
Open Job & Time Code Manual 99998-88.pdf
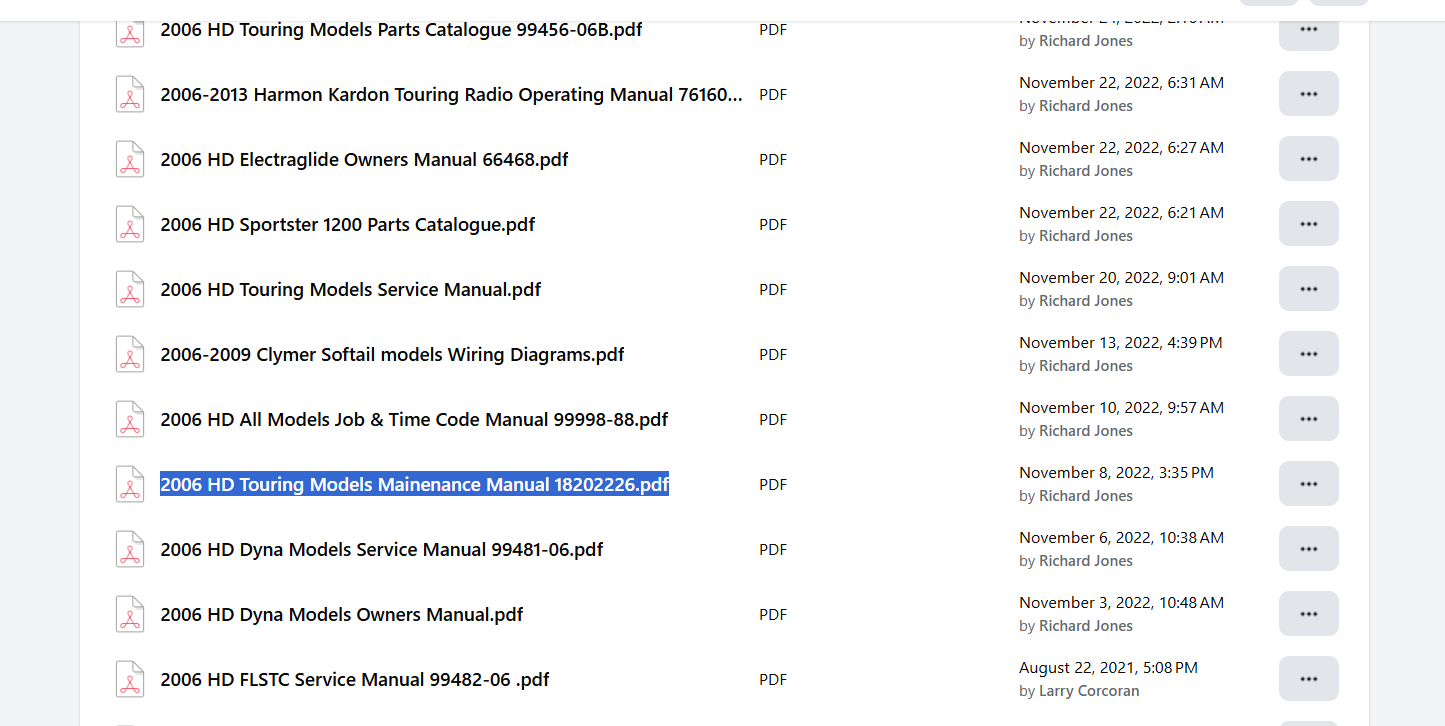click(414, 420)
